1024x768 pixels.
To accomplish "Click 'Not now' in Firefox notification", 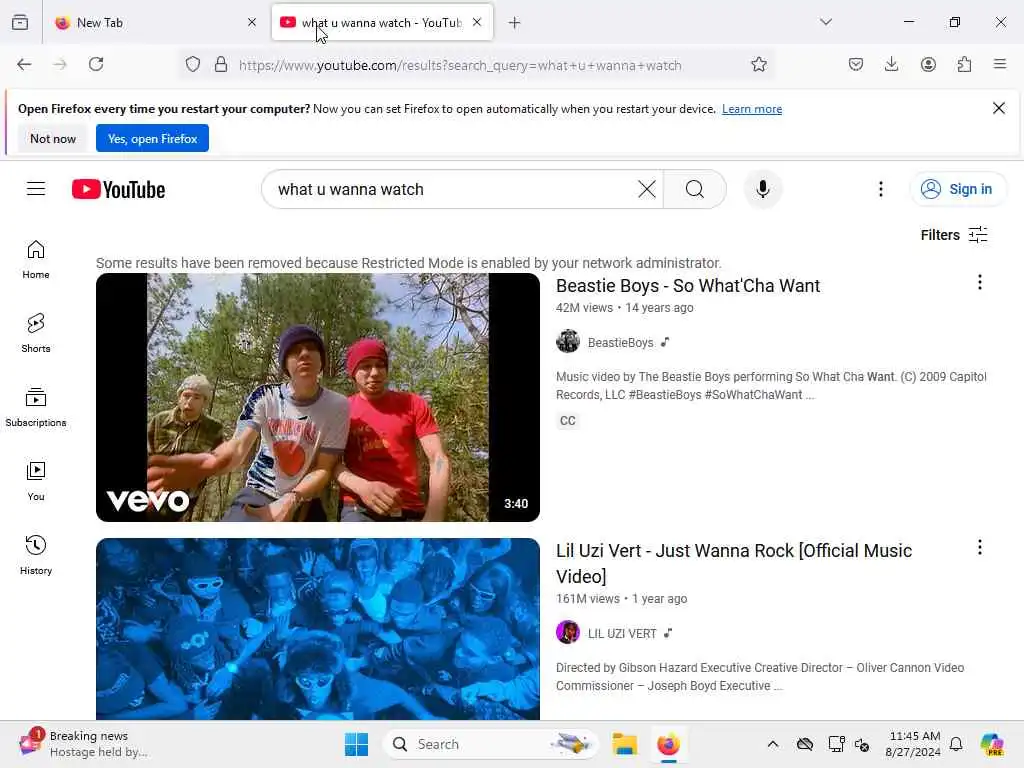I will pos(53,138).
